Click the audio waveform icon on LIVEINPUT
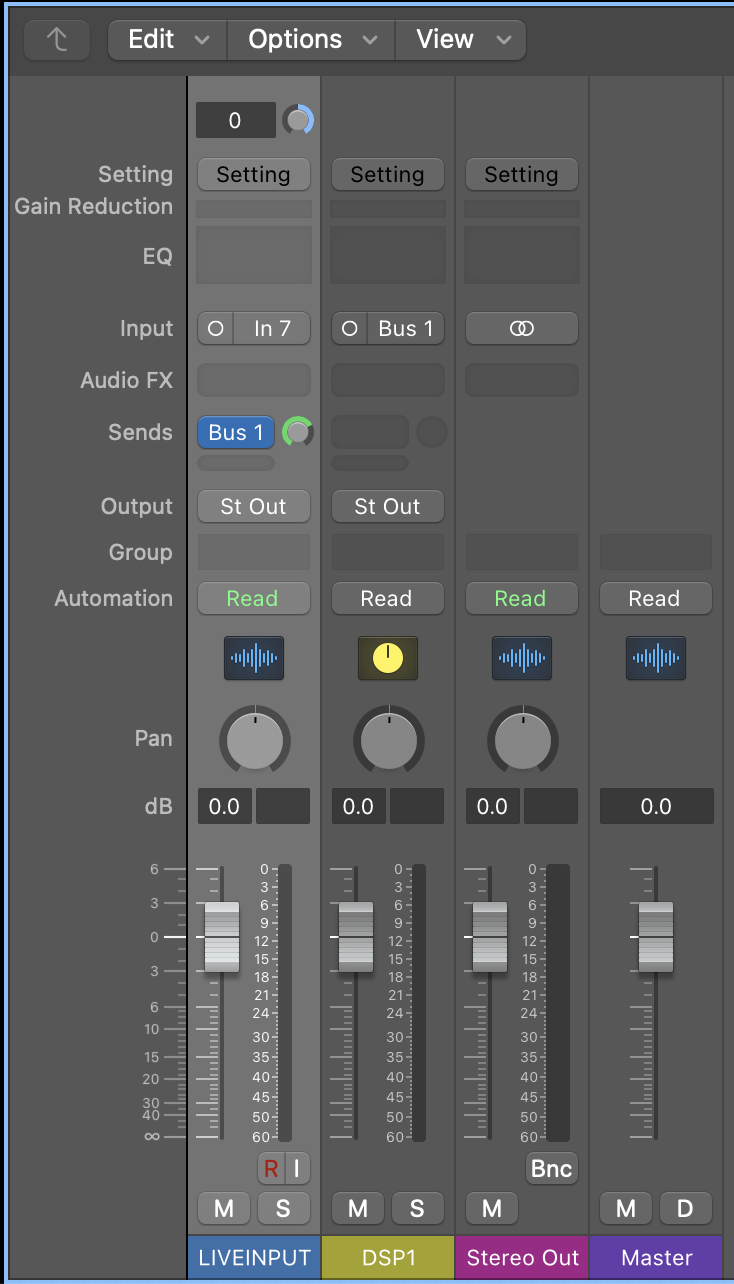Viewport: 734px width, 1284px height. [x=254, y=658]
